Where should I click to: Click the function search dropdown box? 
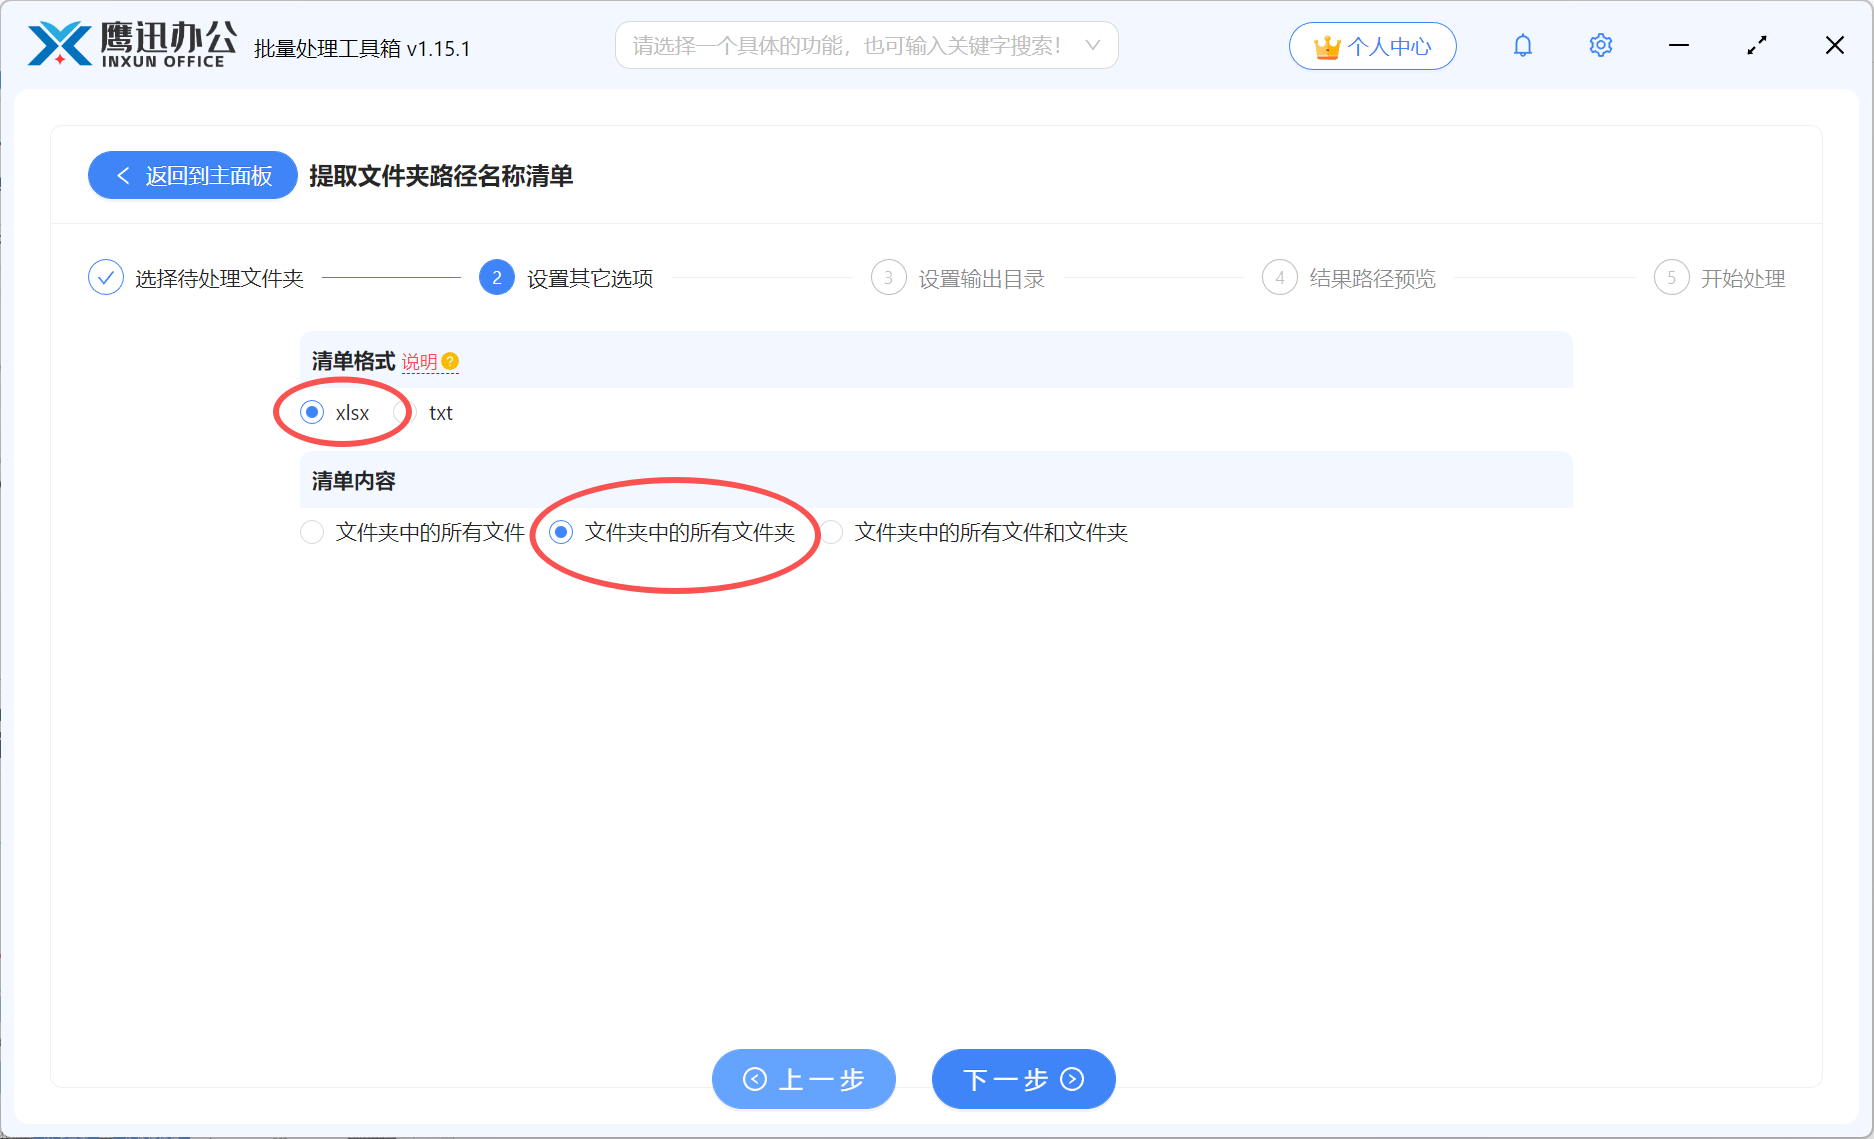click(866, 45)
